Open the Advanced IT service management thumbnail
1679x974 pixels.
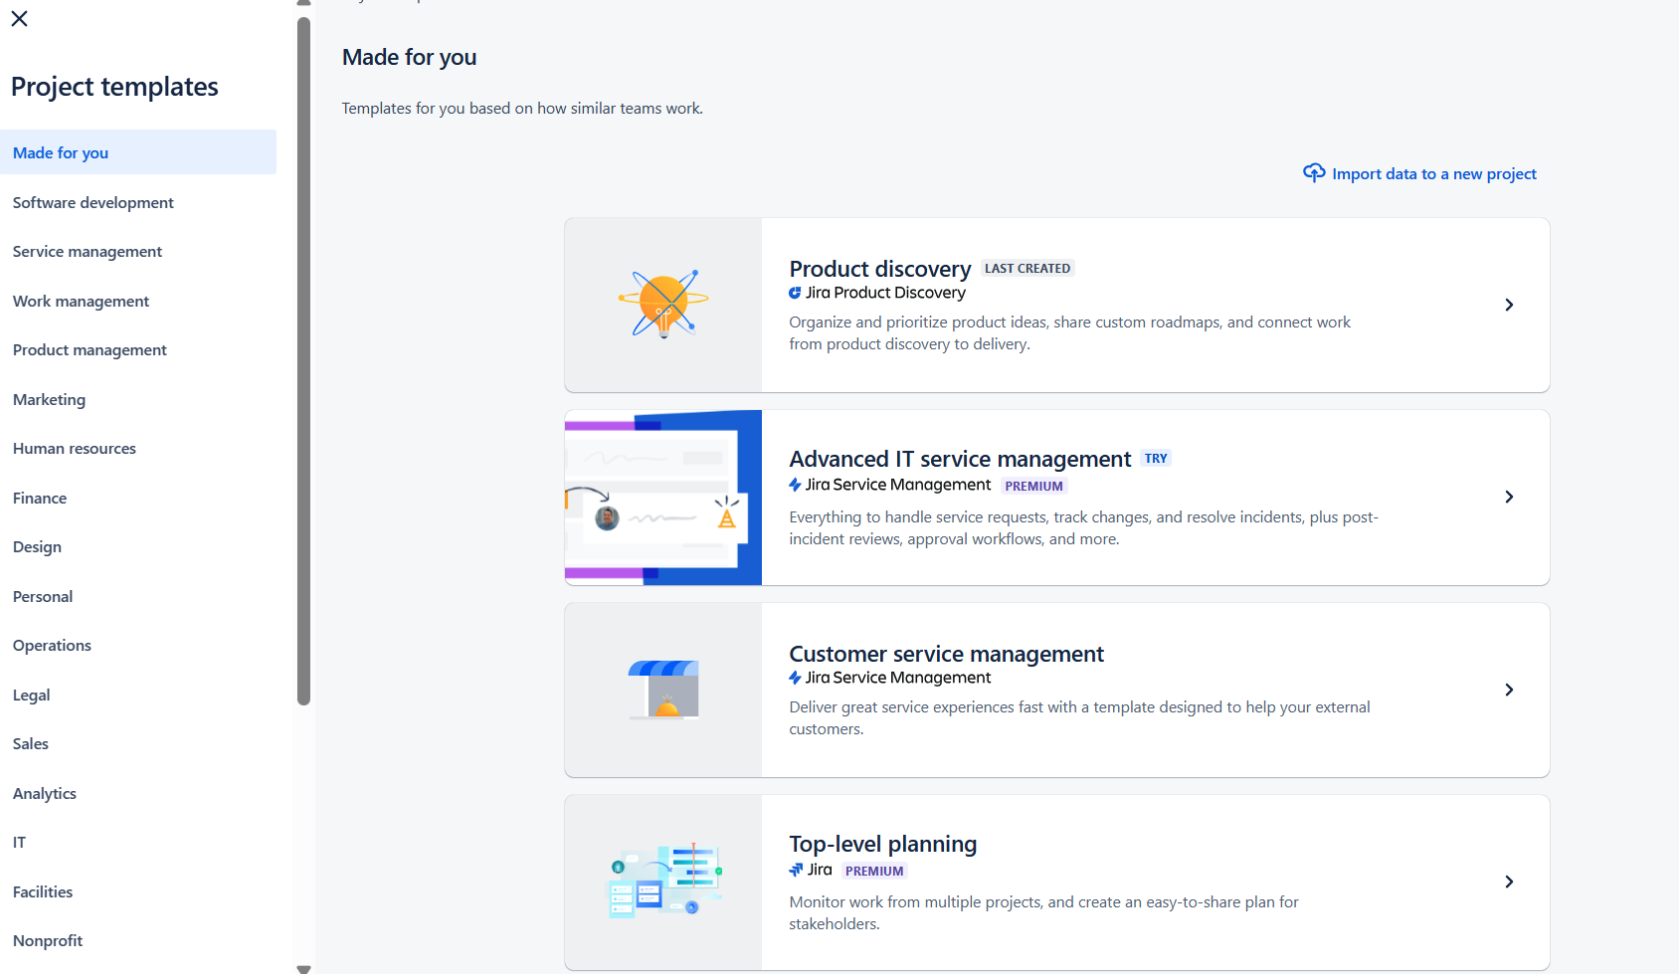663,497
